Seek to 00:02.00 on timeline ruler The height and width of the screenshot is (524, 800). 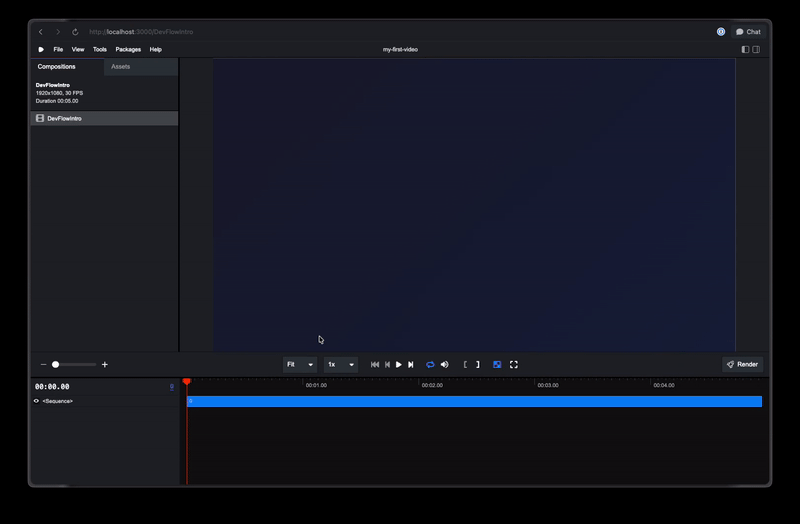click(x=432, y=385)
